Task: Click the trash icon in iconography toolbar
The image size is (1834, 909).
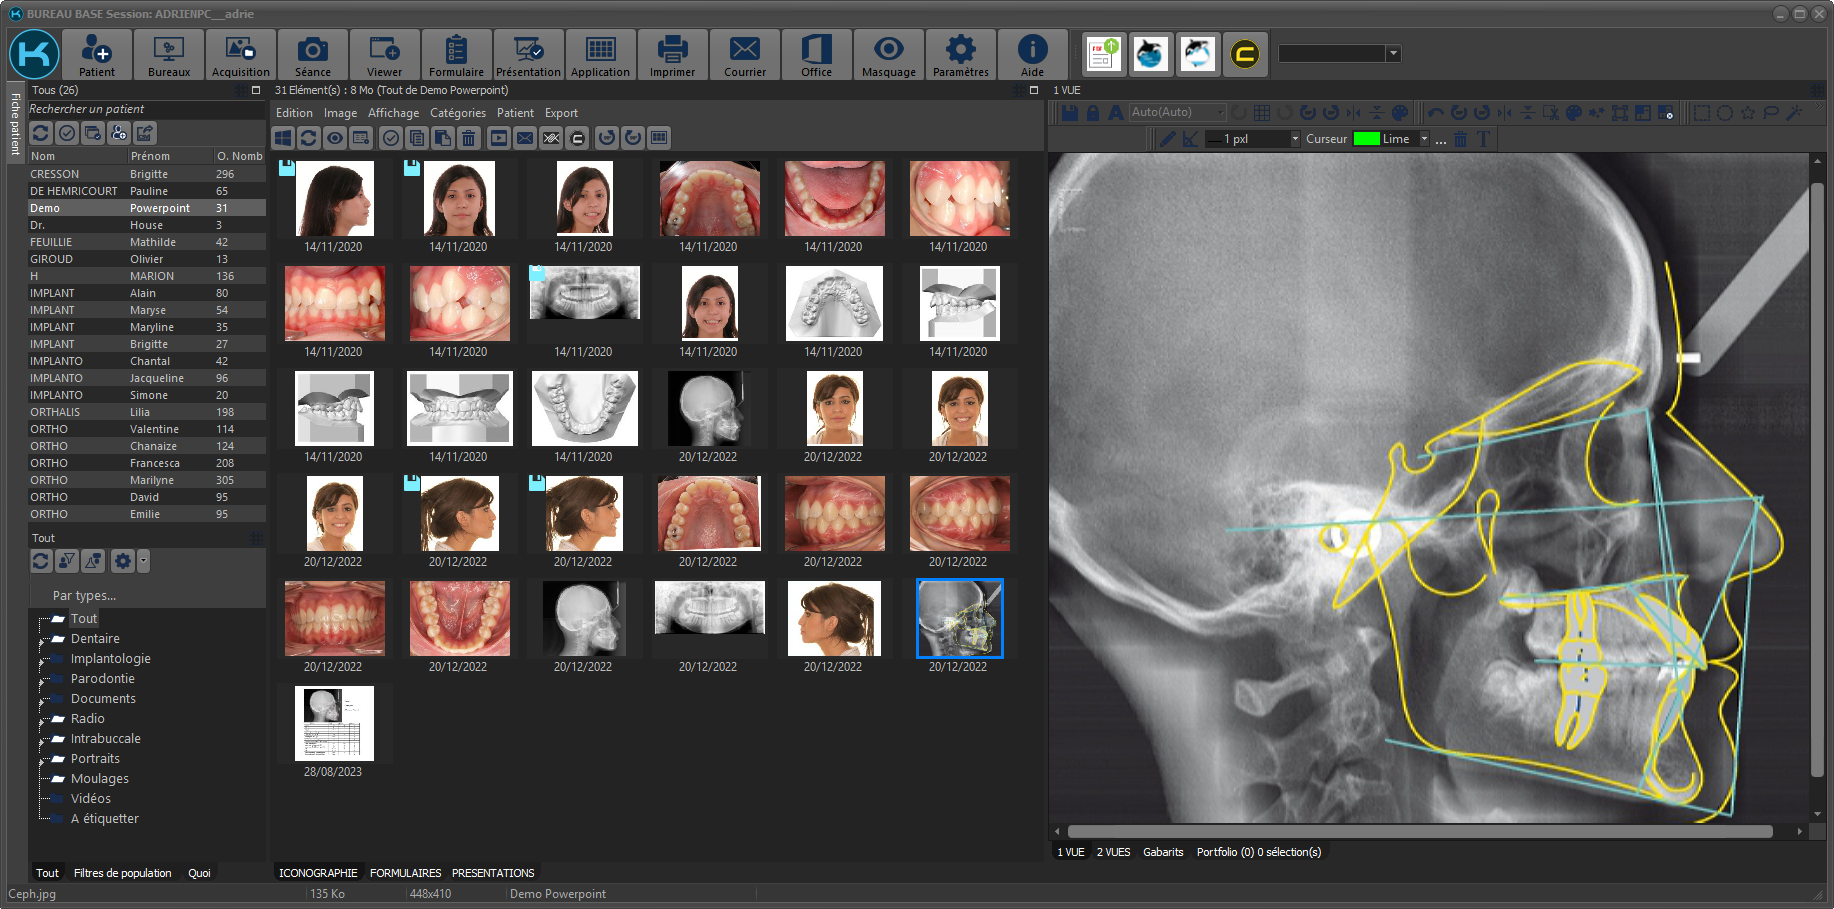Action: (x=469, y=138)
